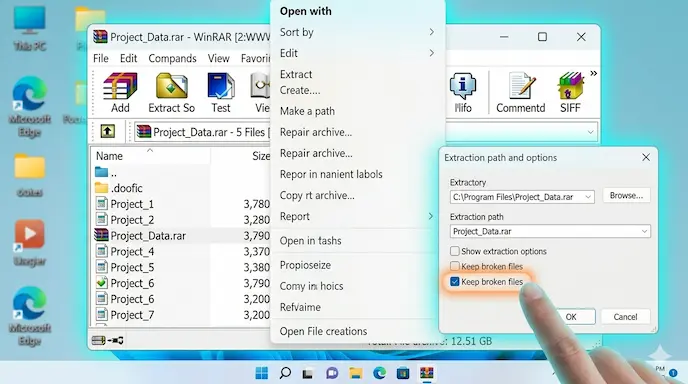688x384 pixels.
Task: Open Task View on the taskbar
Action: pyautogui.click(x=308, y=373)
